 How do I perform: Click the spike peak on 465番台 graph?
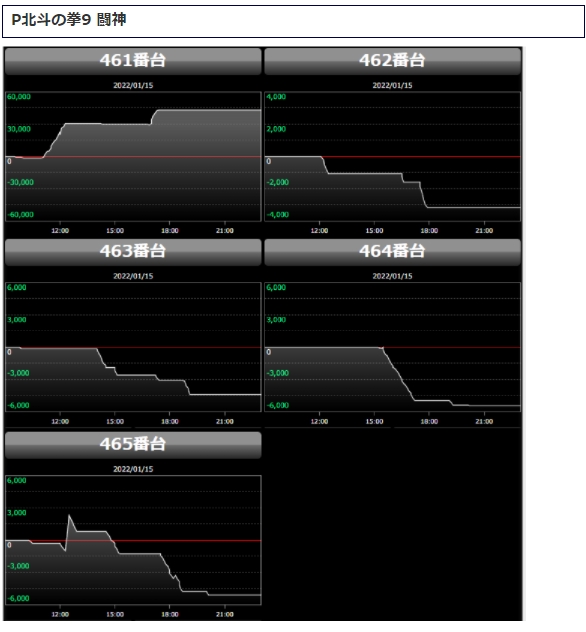tap(69, 516)
